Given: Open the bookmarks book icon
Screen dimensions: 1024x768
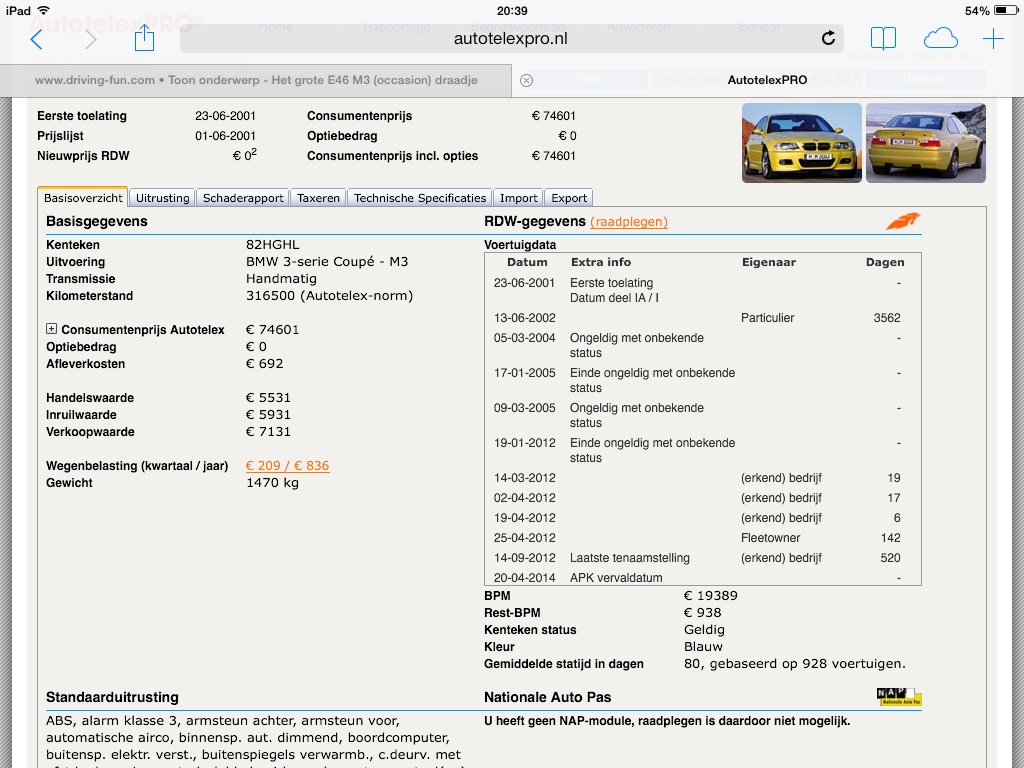Looking at the screenshot, I should (x=884, y=39).
